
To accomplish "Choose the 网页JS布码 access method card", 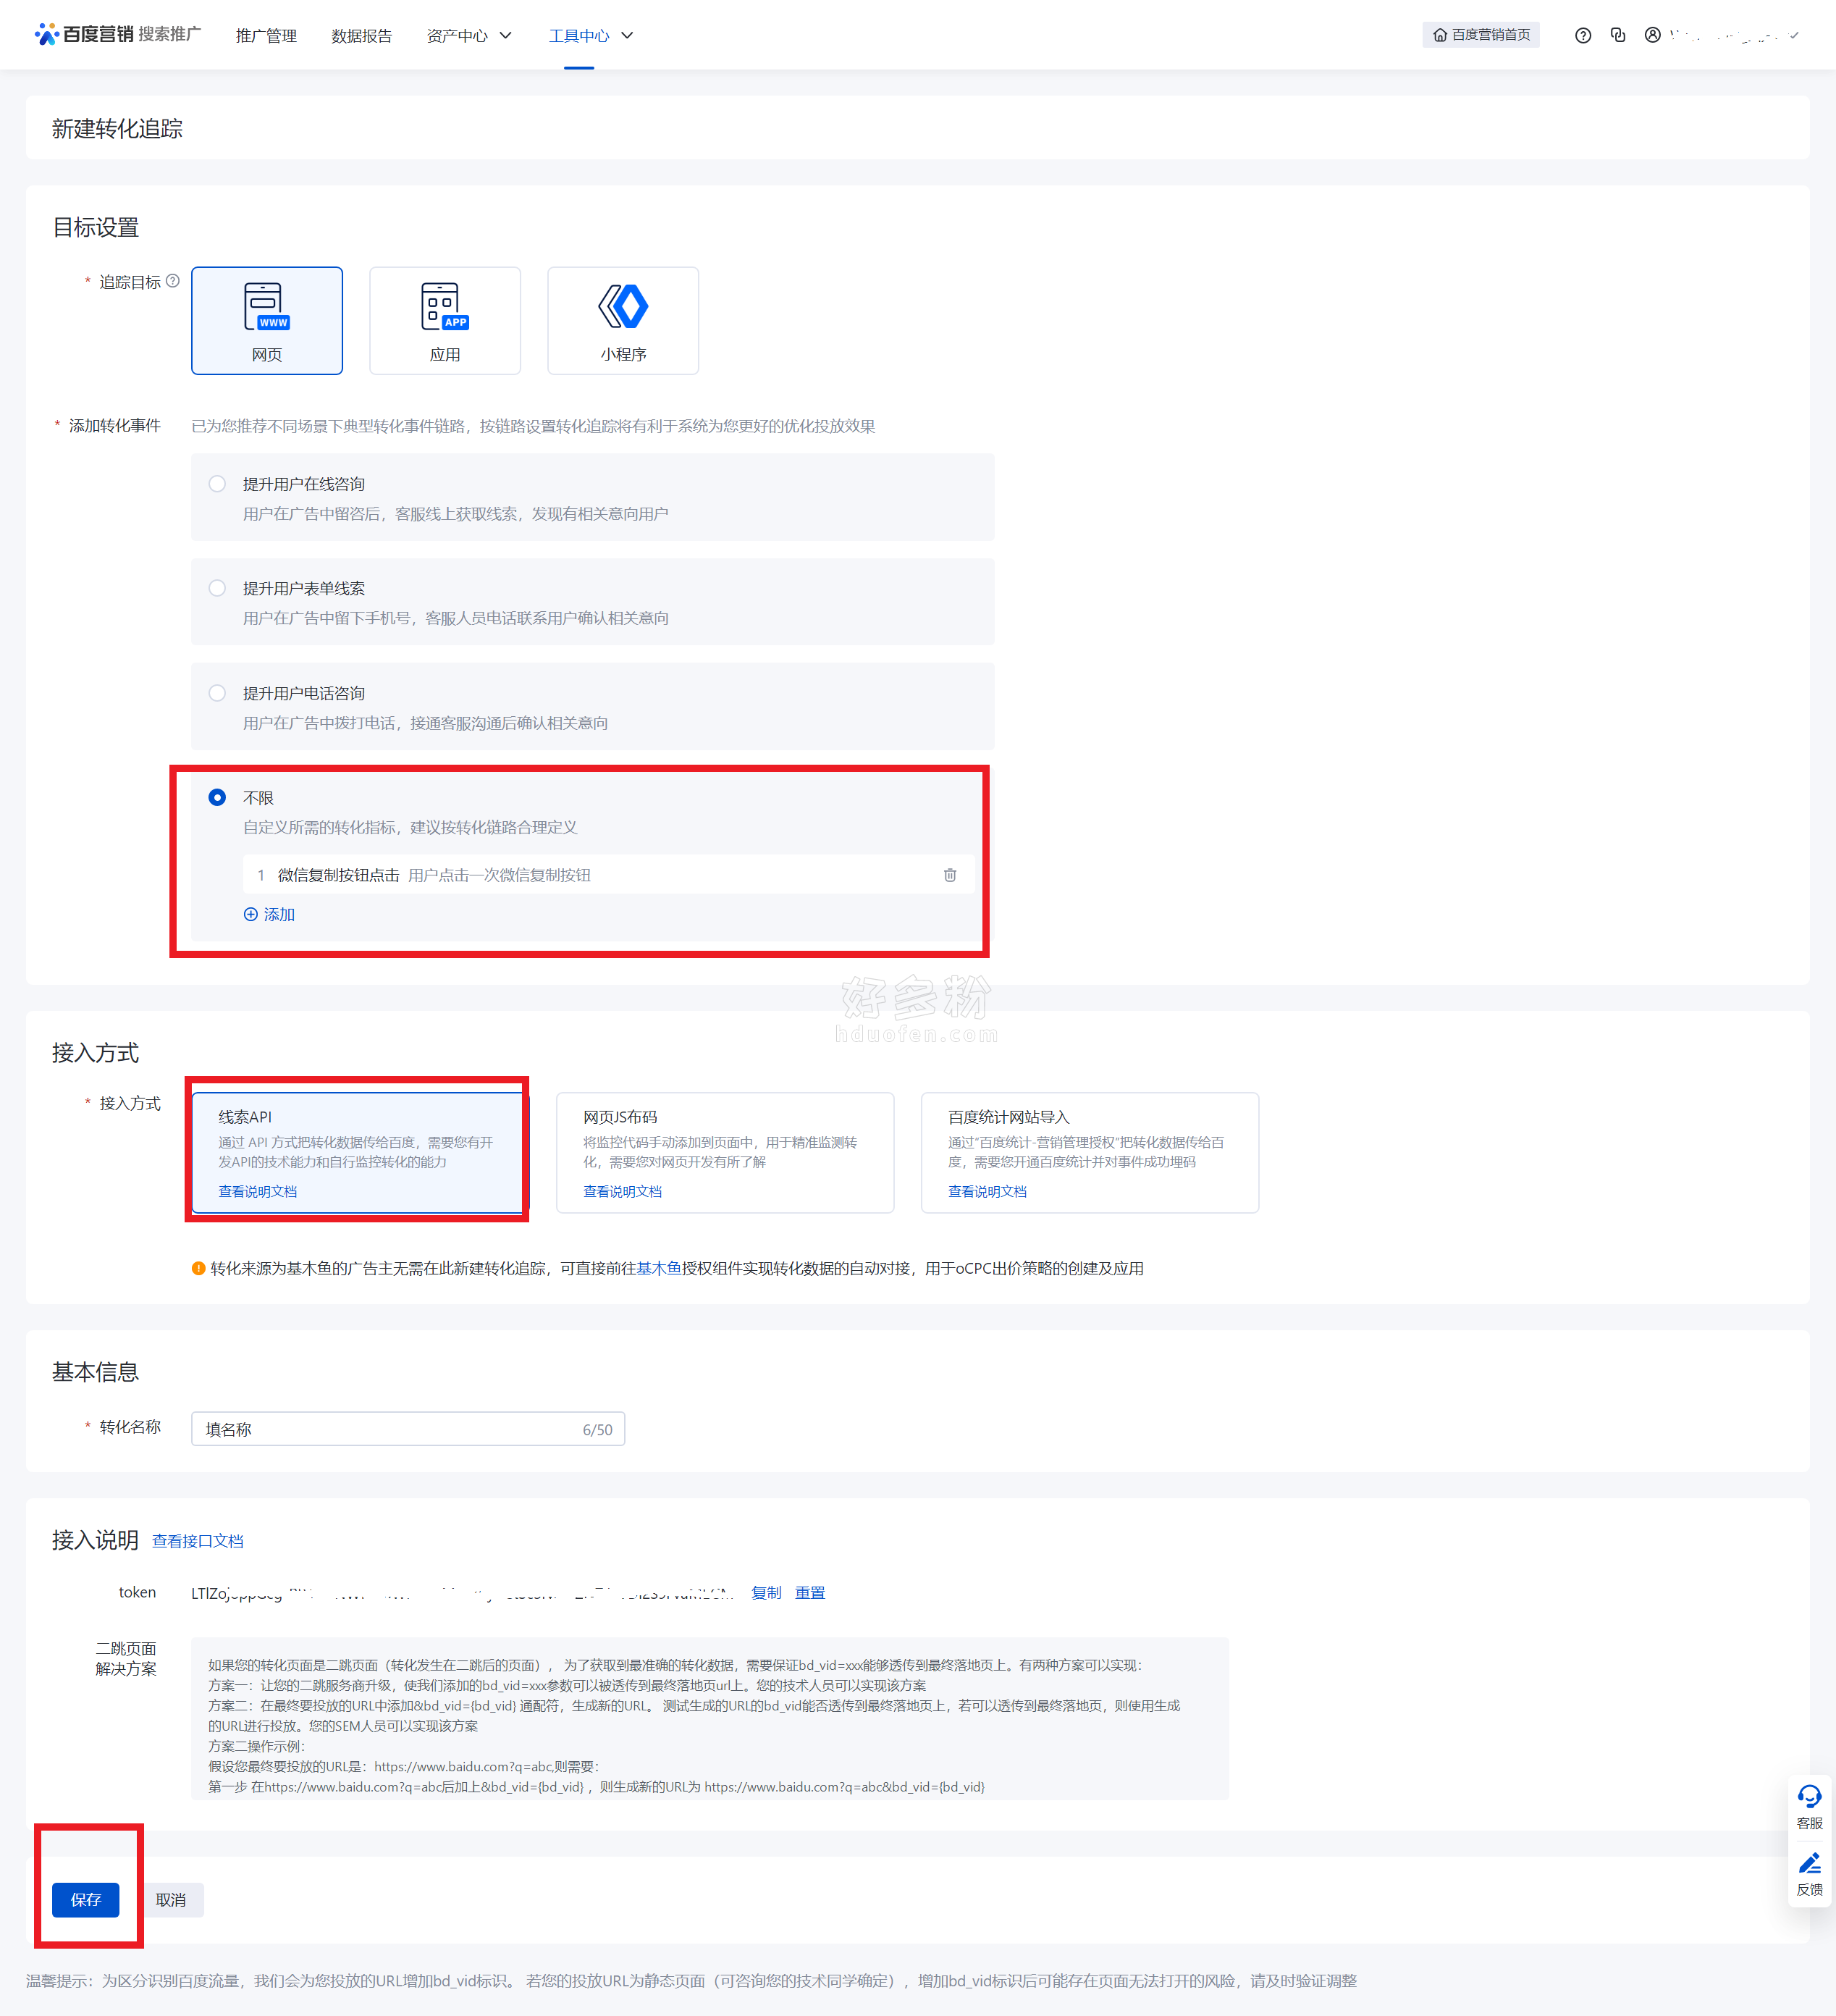I will (x=725, y=1152).
